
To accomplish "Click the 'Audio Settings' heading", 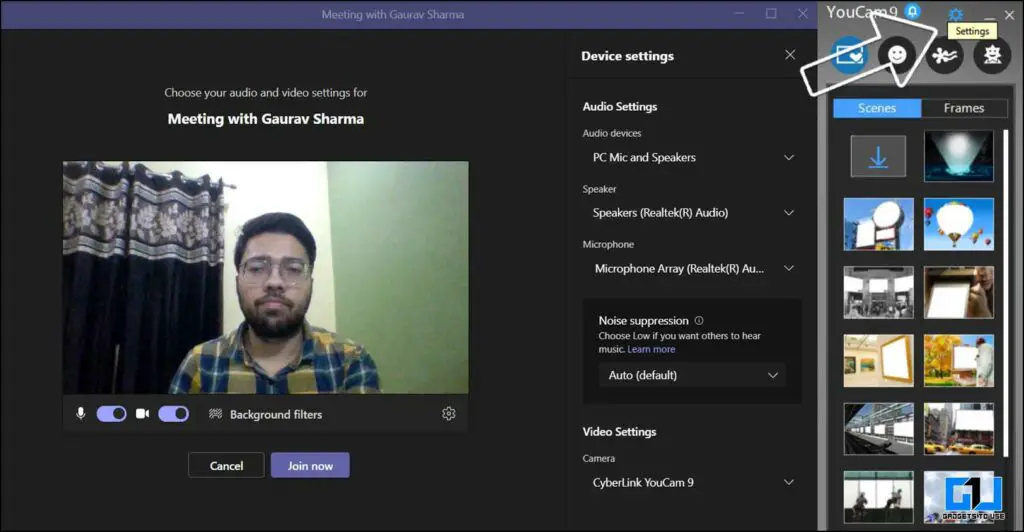I will [620, 106].
